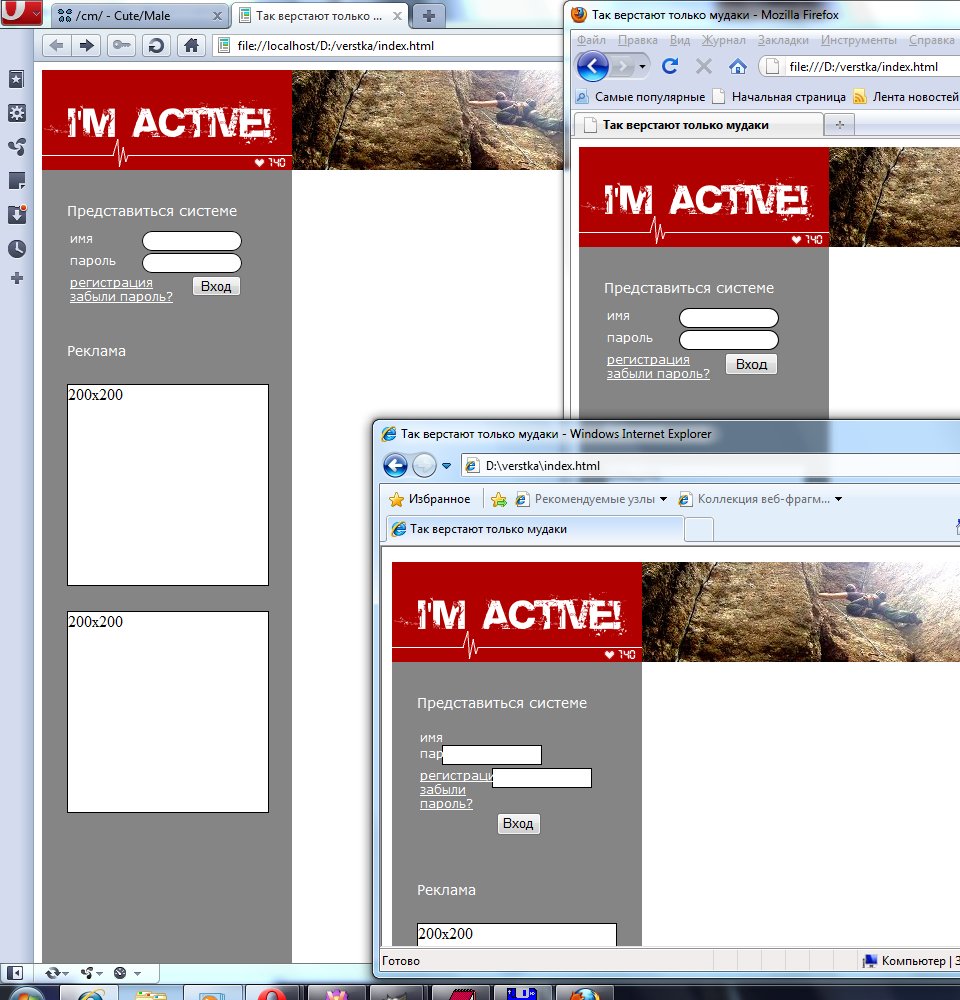Go to Opera's home page
This screenshot has height=1000, width=960.
pyautogui.click(x=191, y=45)
